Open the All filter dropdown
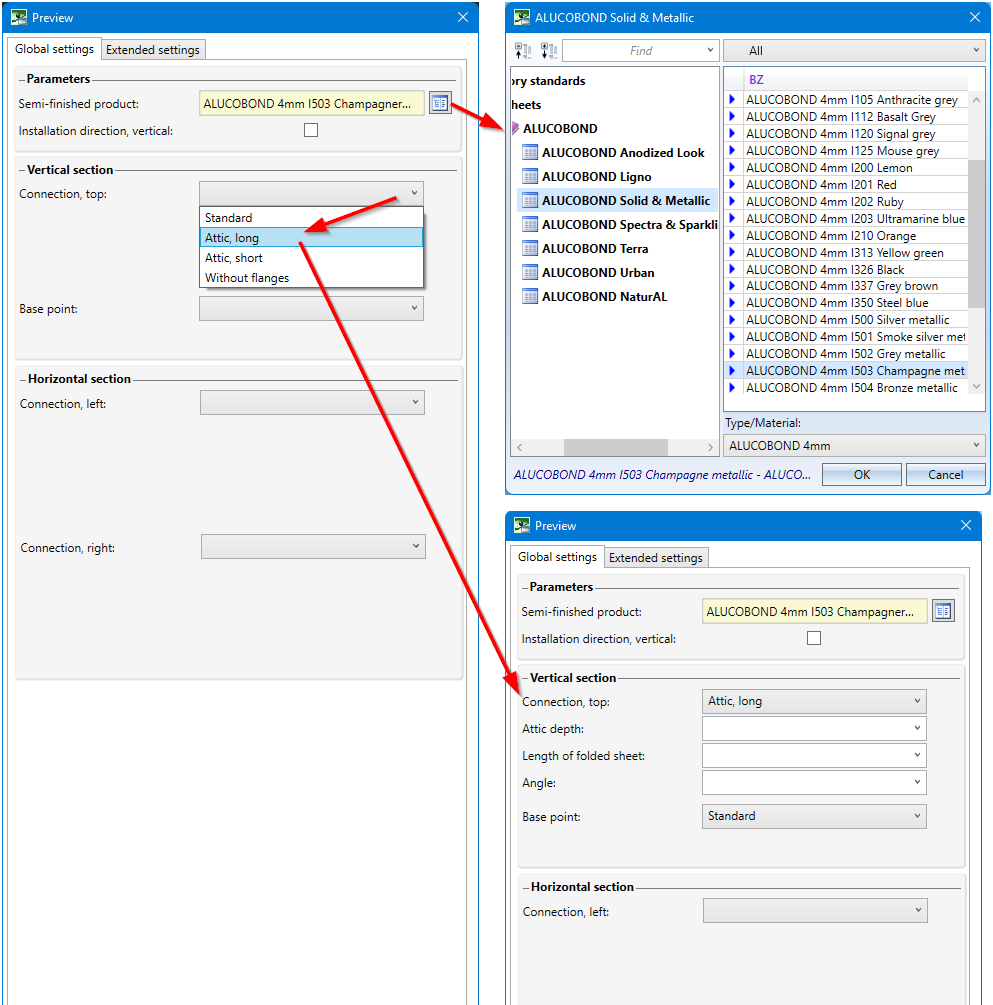Viewport: 993px width, 1005px height. [854, 51]
